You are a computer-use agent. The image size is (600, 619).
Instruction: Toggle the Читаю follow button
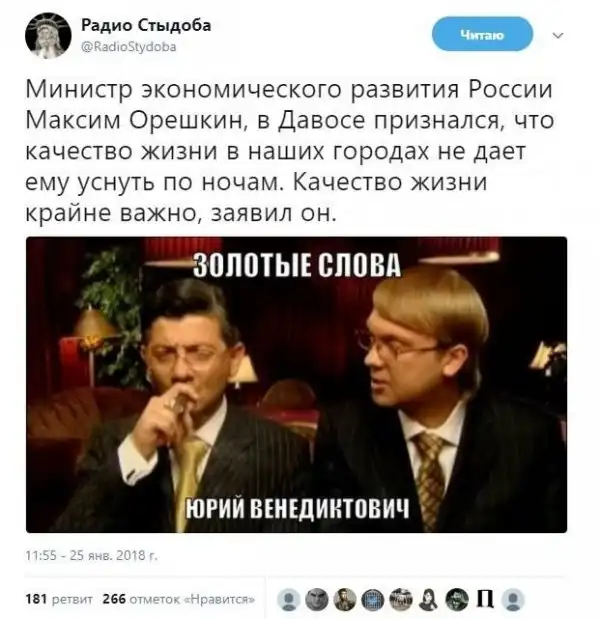click(x=482, y=35)
